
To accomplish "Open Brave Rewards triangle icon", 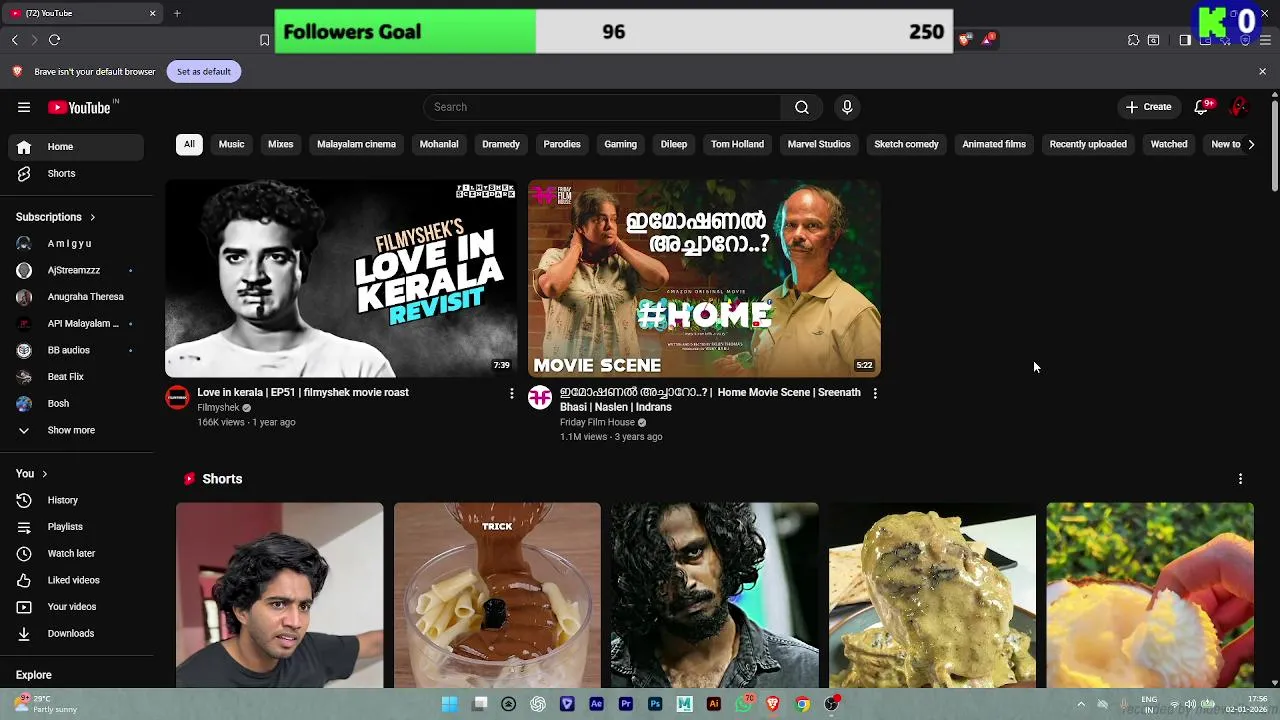I will coord(988,40).
